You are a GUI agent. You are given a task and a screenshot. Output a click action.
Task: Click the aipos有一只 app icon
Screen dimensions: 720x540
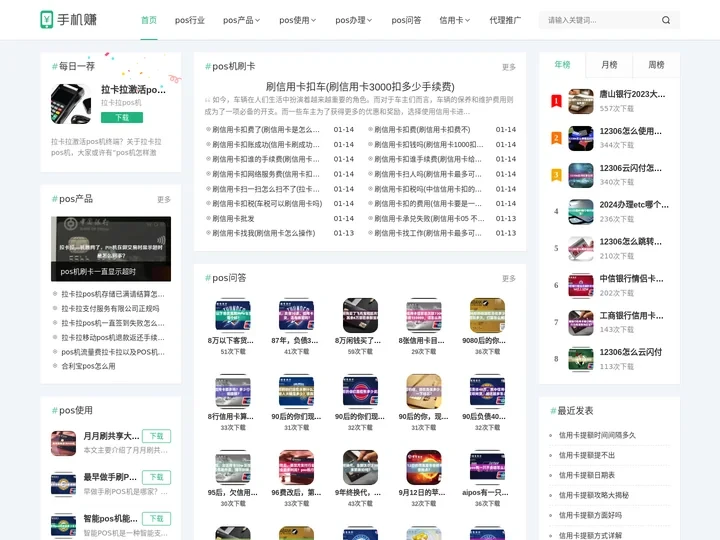click(488, 467)
